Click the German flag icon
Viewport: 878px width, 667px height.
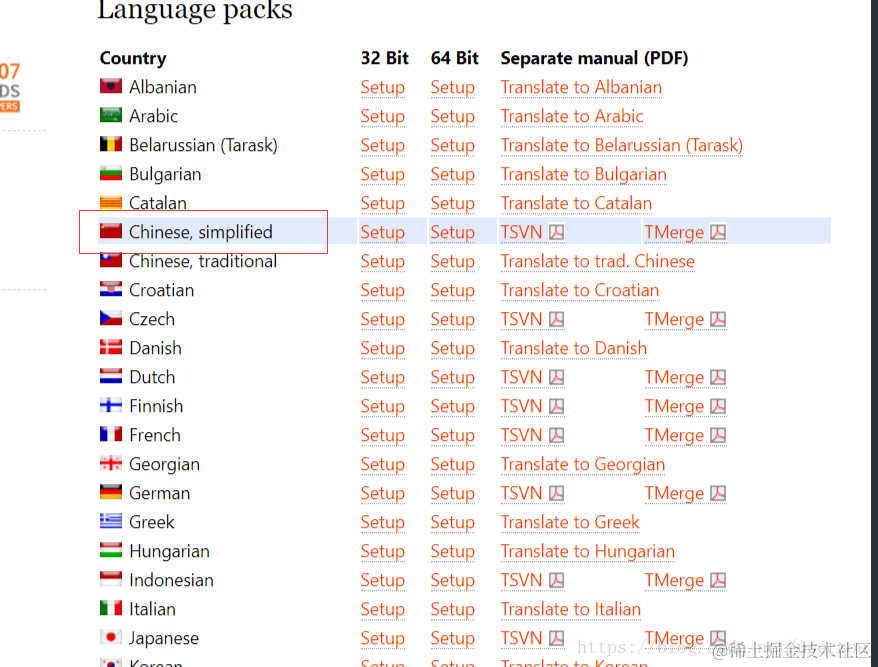click(x=111, y=492)
